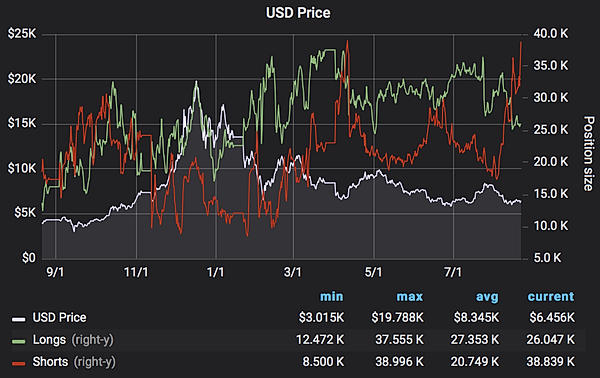The height and width of the screenshot is (378, 600).
Task: Click the 3/1 x-axis date label
Action: [293, 272]
